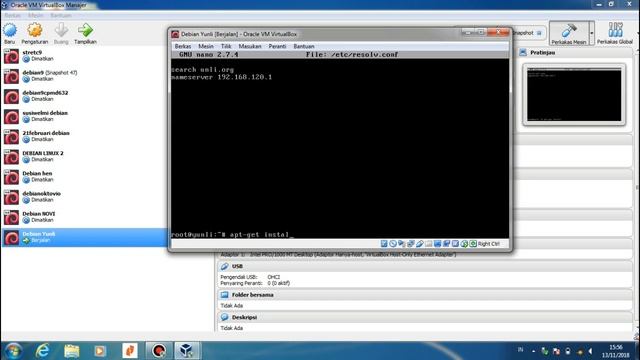Select the susiwelmi debian machine

tap(84, 116)
